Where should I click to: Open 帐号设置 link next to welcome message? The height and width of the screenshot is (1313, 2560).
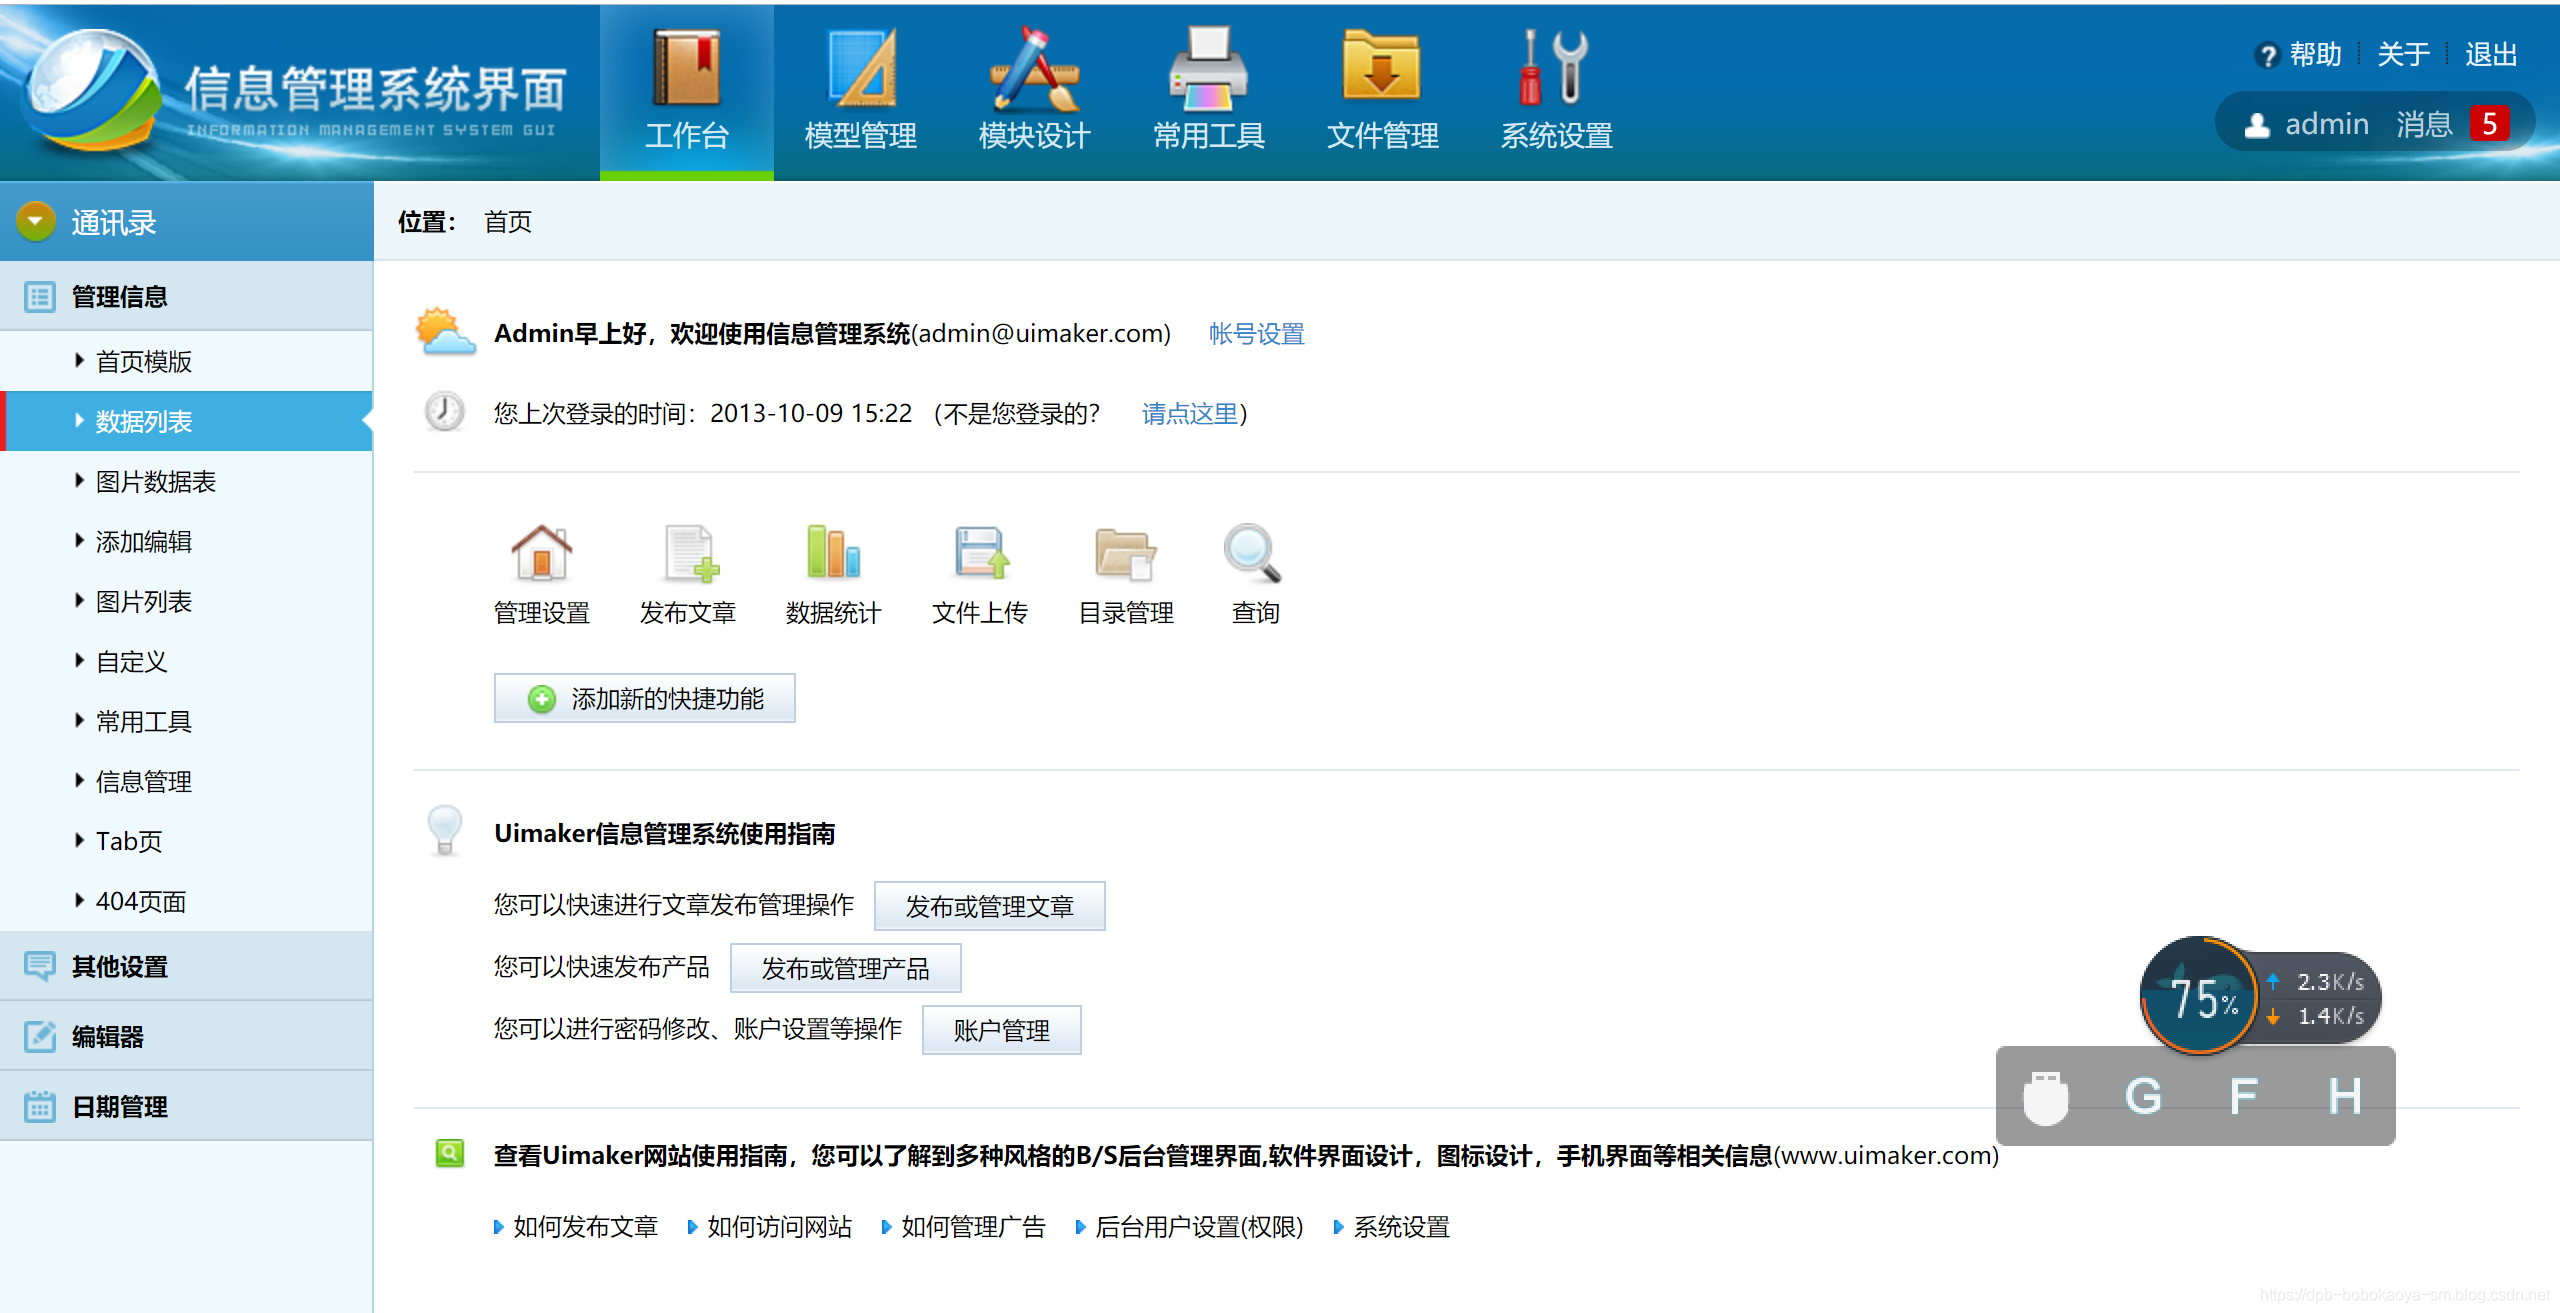tap(1256, 334)
